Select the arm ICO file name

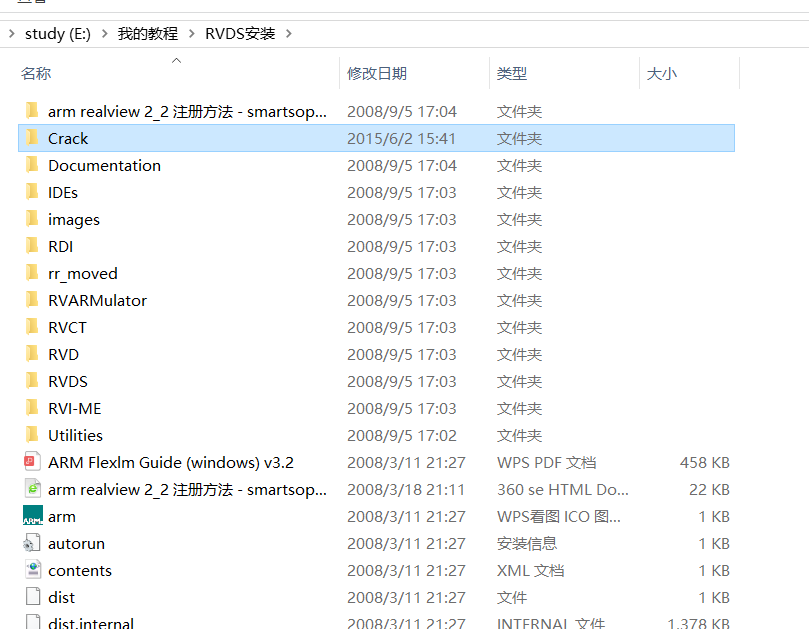click(x=62, y=517)
